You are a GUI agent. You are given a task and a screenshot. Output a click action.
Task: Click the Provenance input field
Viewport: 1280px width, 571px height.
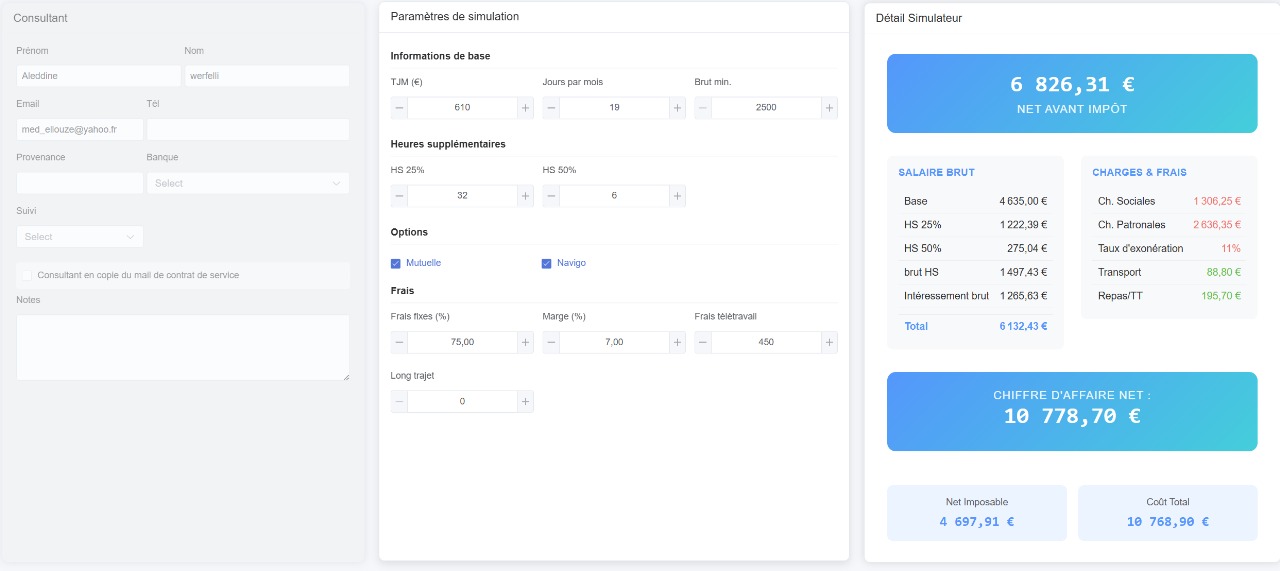[80, 183]
